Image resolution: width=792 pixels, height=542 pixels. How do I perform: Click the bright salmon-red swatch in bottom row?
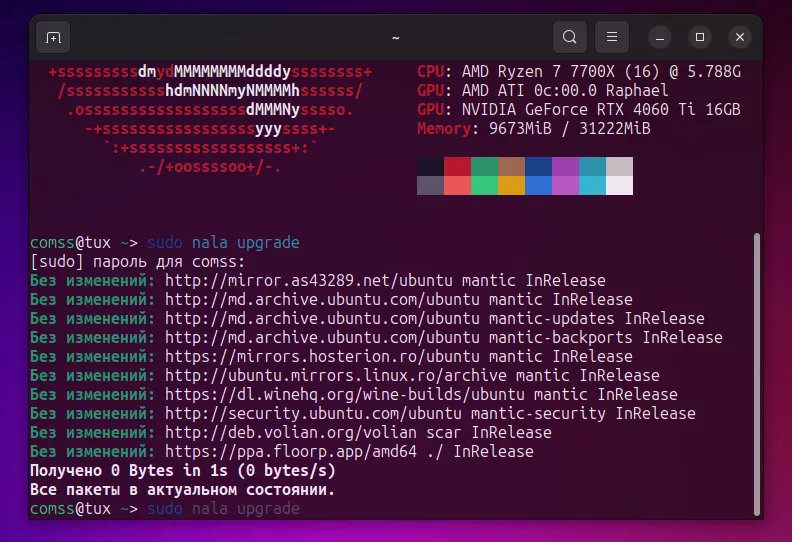click(458, 185)
